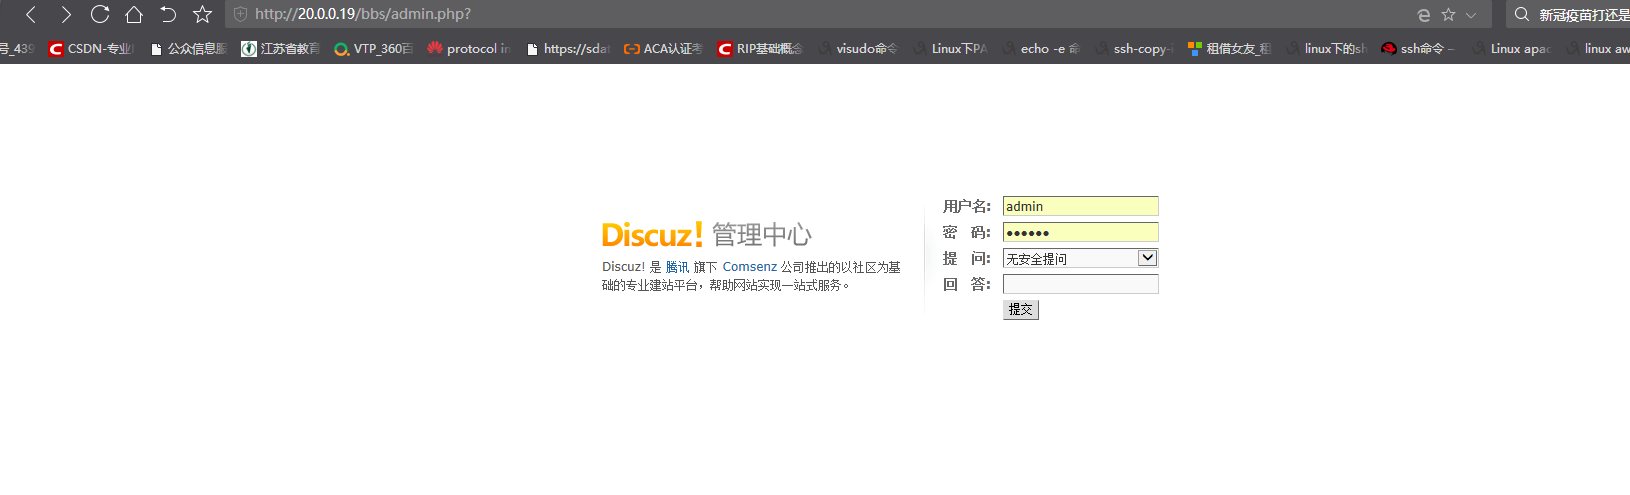Click the Discuz! logo

point(652,235)
